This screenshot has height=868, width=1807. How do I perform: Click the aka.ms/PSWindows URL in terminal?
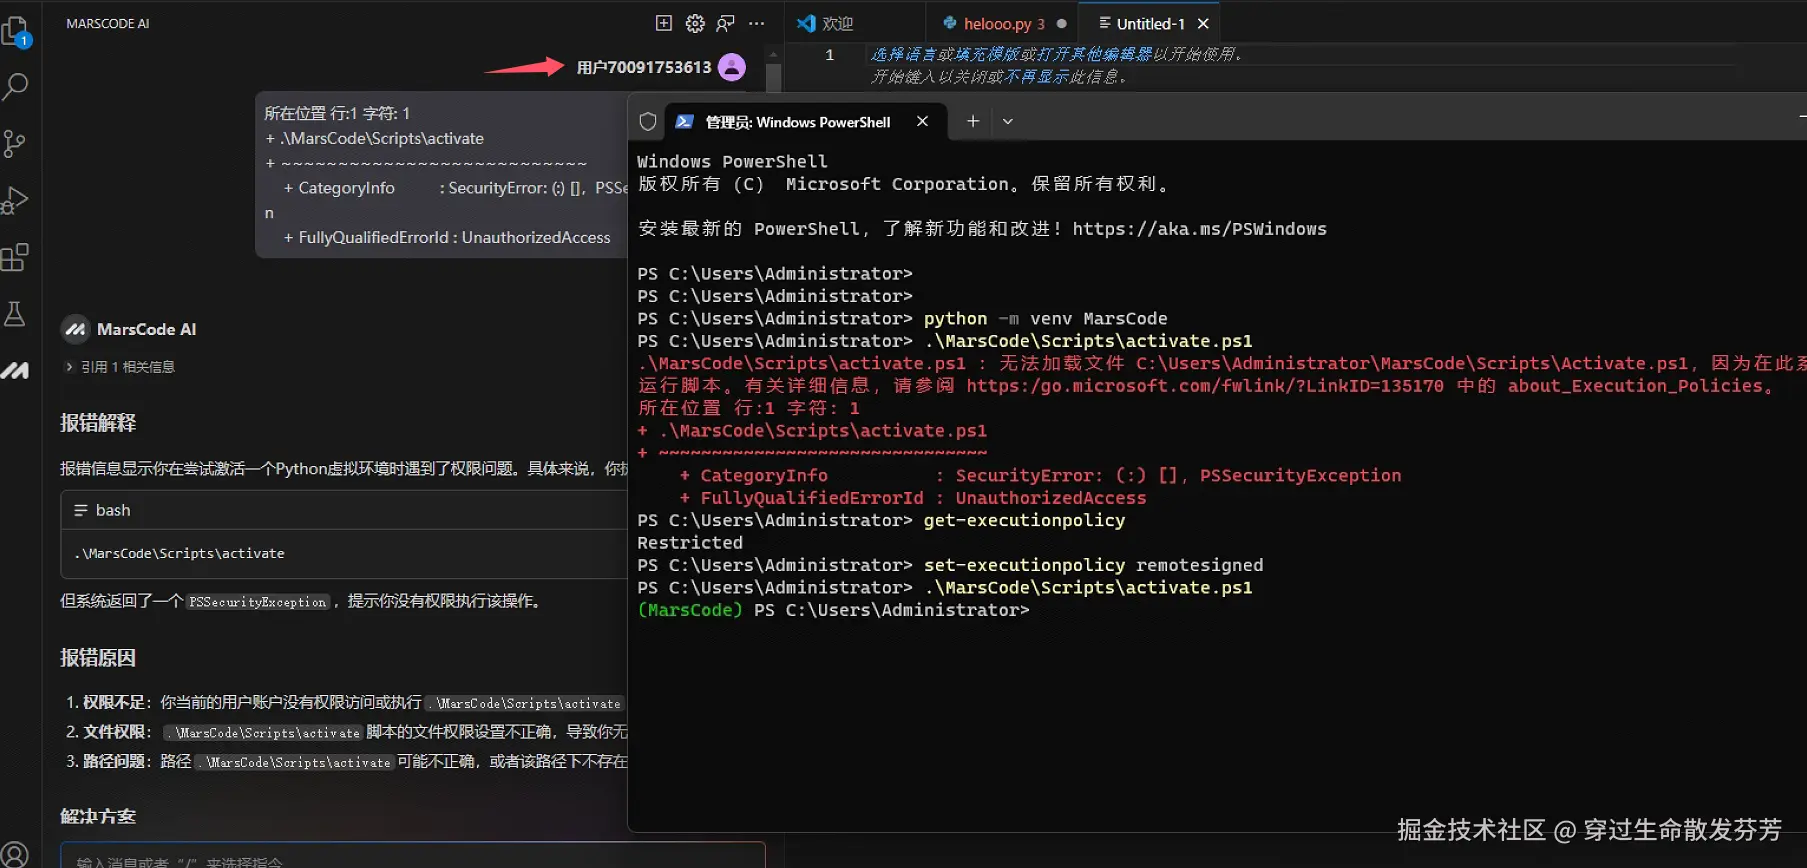click(1199, 229)
